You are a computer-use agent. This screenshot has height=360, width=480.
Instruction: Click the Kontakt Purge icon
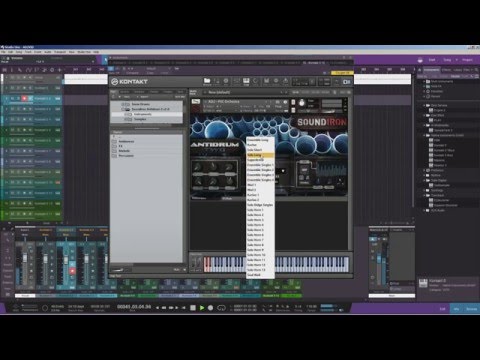(x=285, y=81)
